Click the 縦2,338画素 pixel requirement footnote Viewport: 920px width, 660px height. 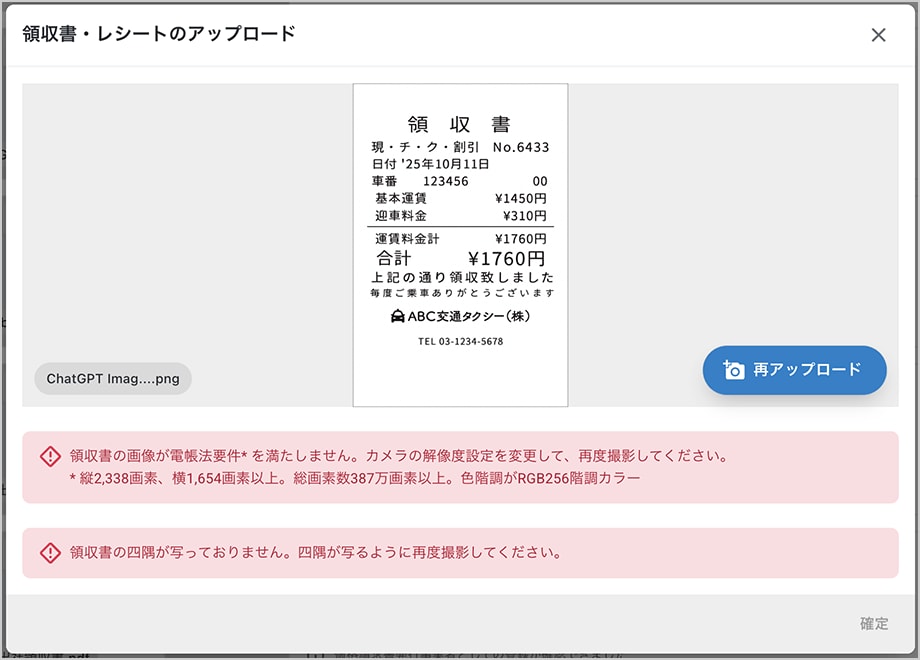click(354, 478)
